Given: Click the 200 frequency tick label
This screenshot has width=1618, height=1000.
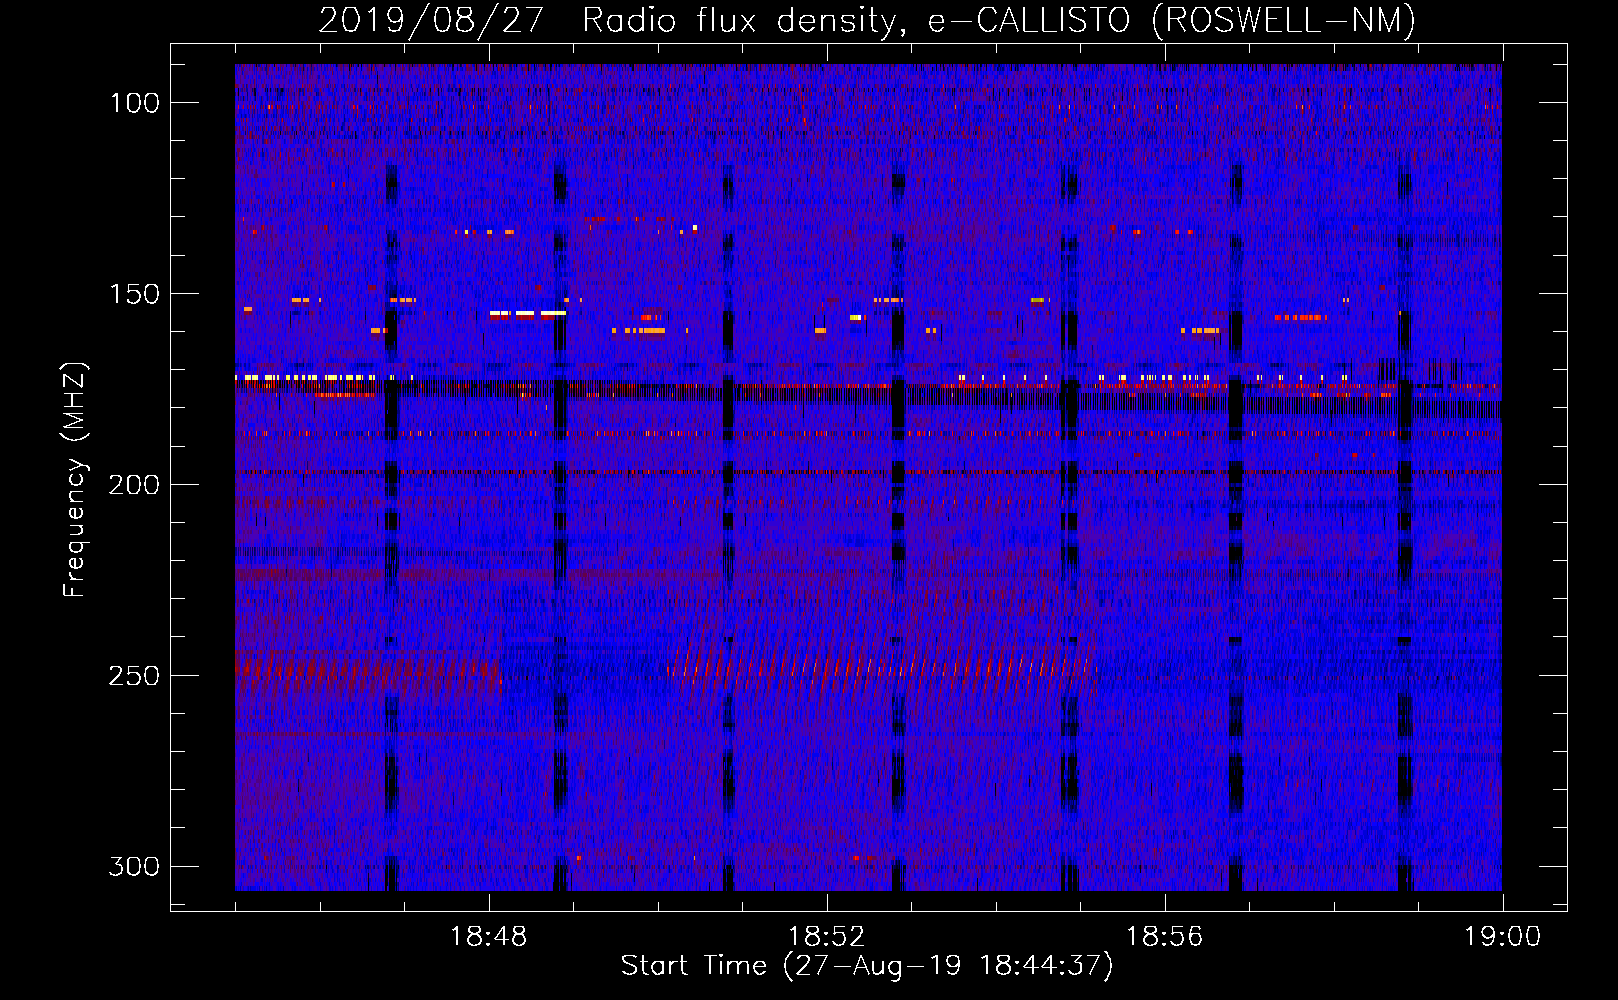Looking at the screenshot, I should pyautogui.click(x=134, y=485).
